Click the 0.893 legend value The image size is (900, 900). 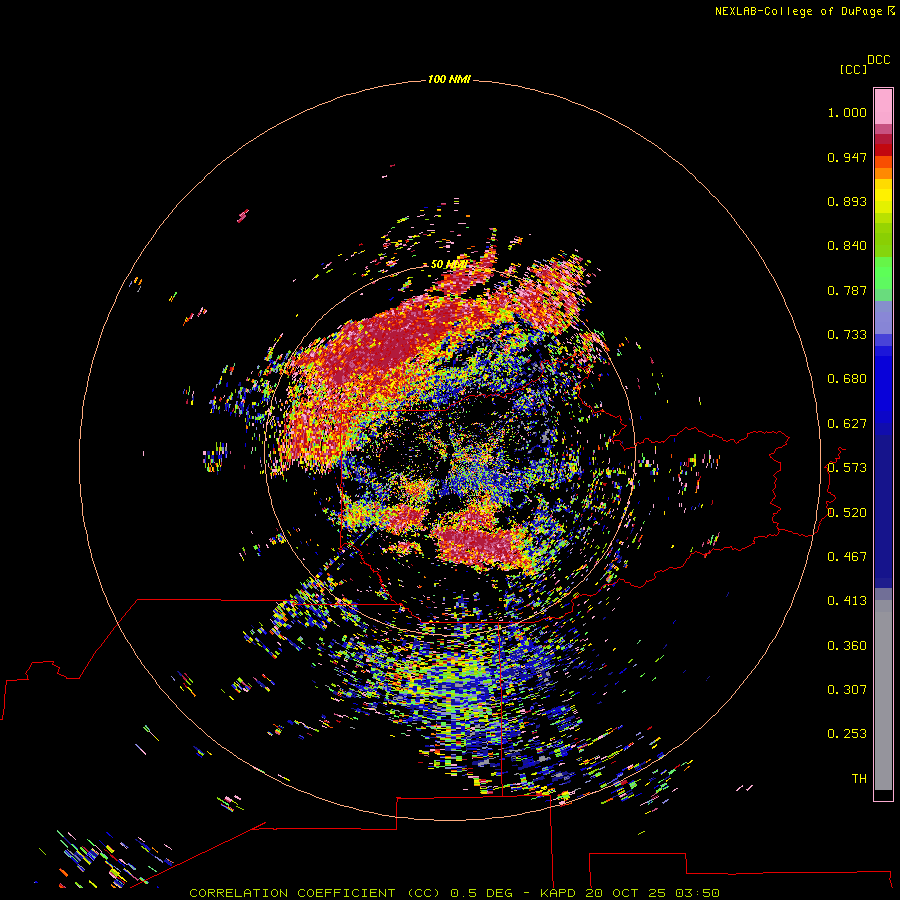tap(847, 201)
